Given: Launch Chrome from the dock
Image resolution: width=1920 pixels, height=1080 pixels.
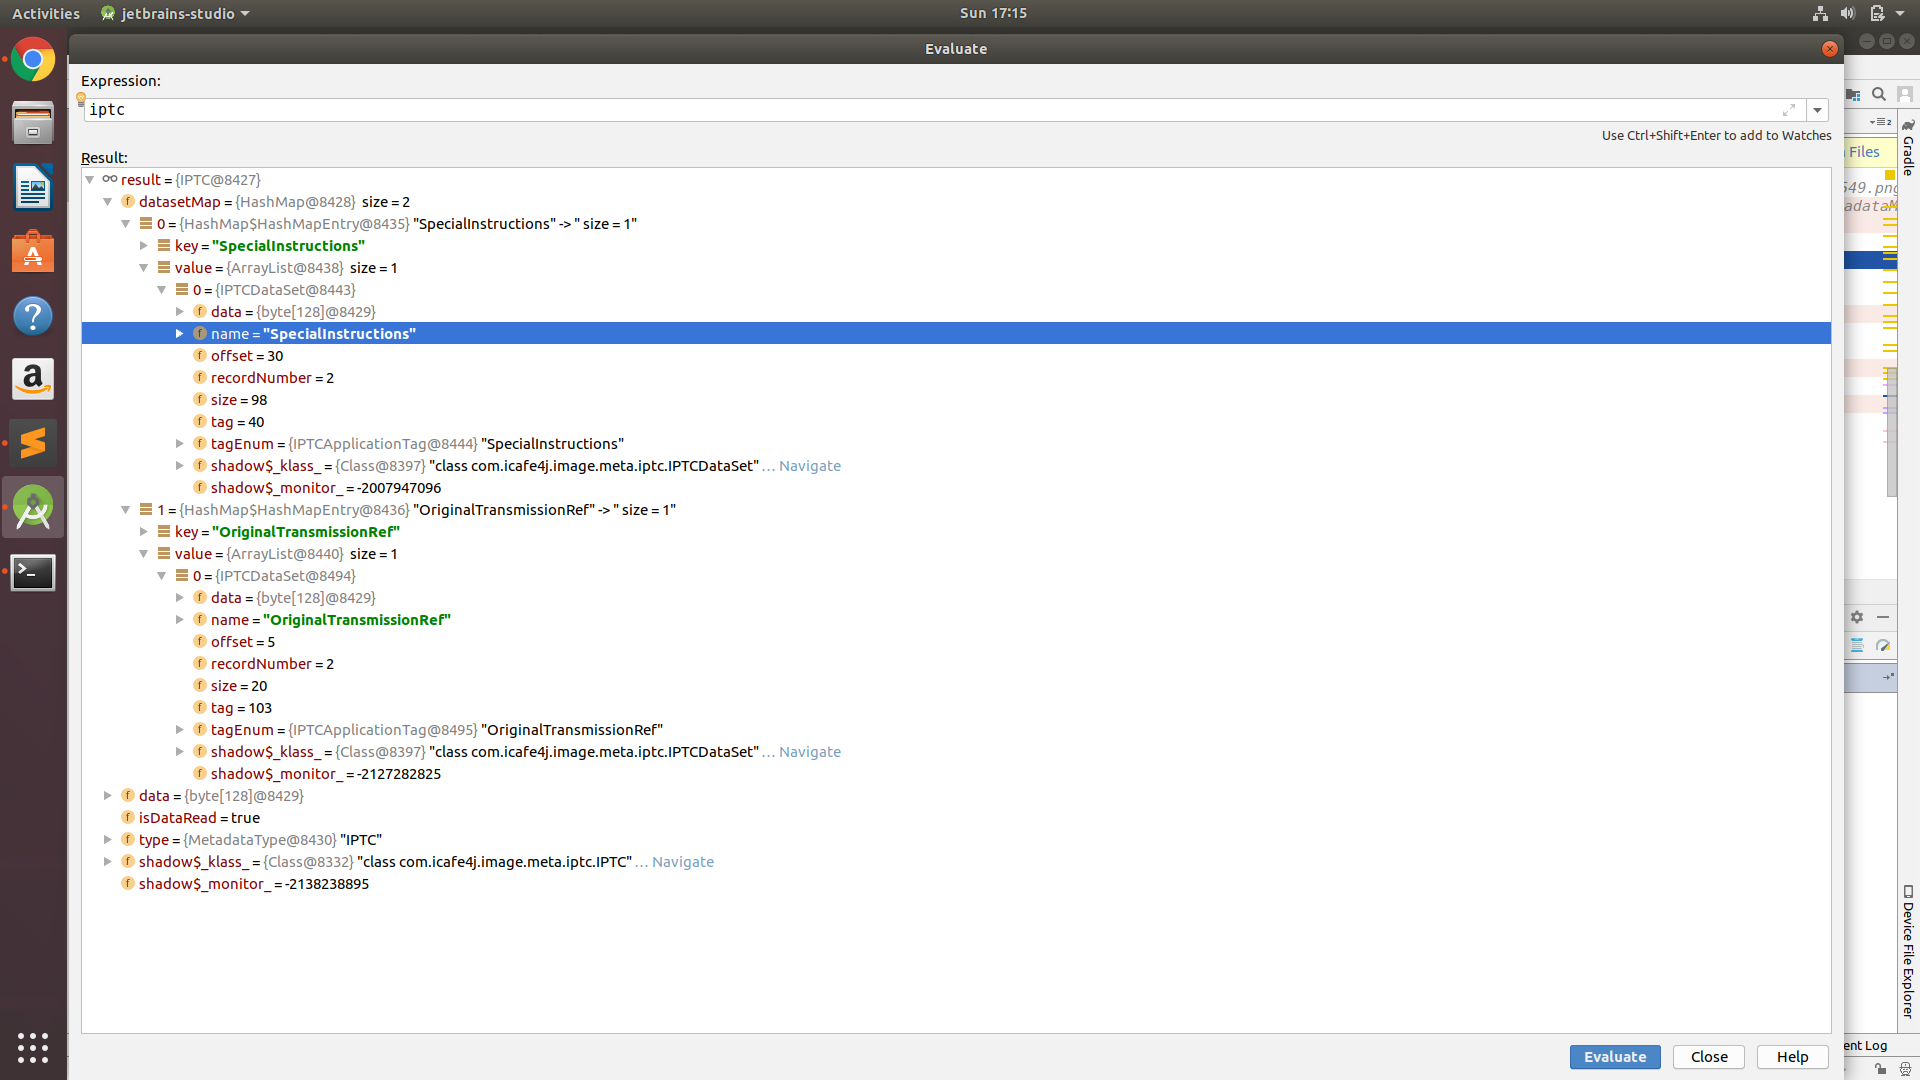Looking at the screenshot, I should (33, 59).
